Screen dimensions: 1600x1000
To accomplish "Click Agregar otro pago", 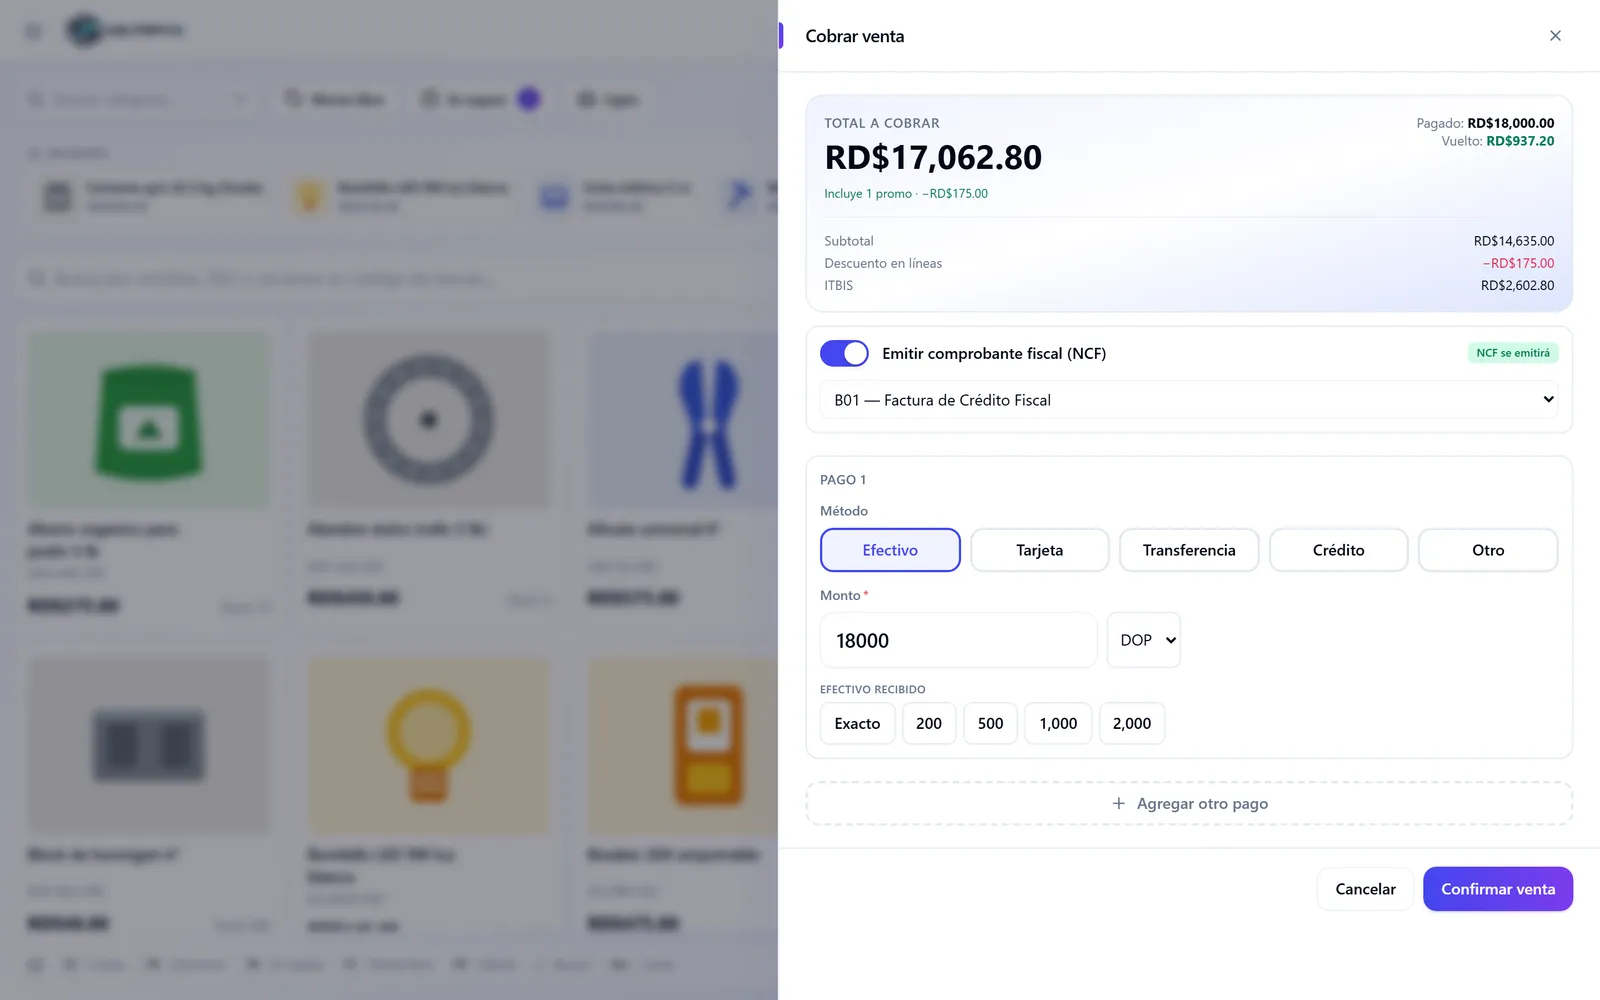I will 1189,803.
